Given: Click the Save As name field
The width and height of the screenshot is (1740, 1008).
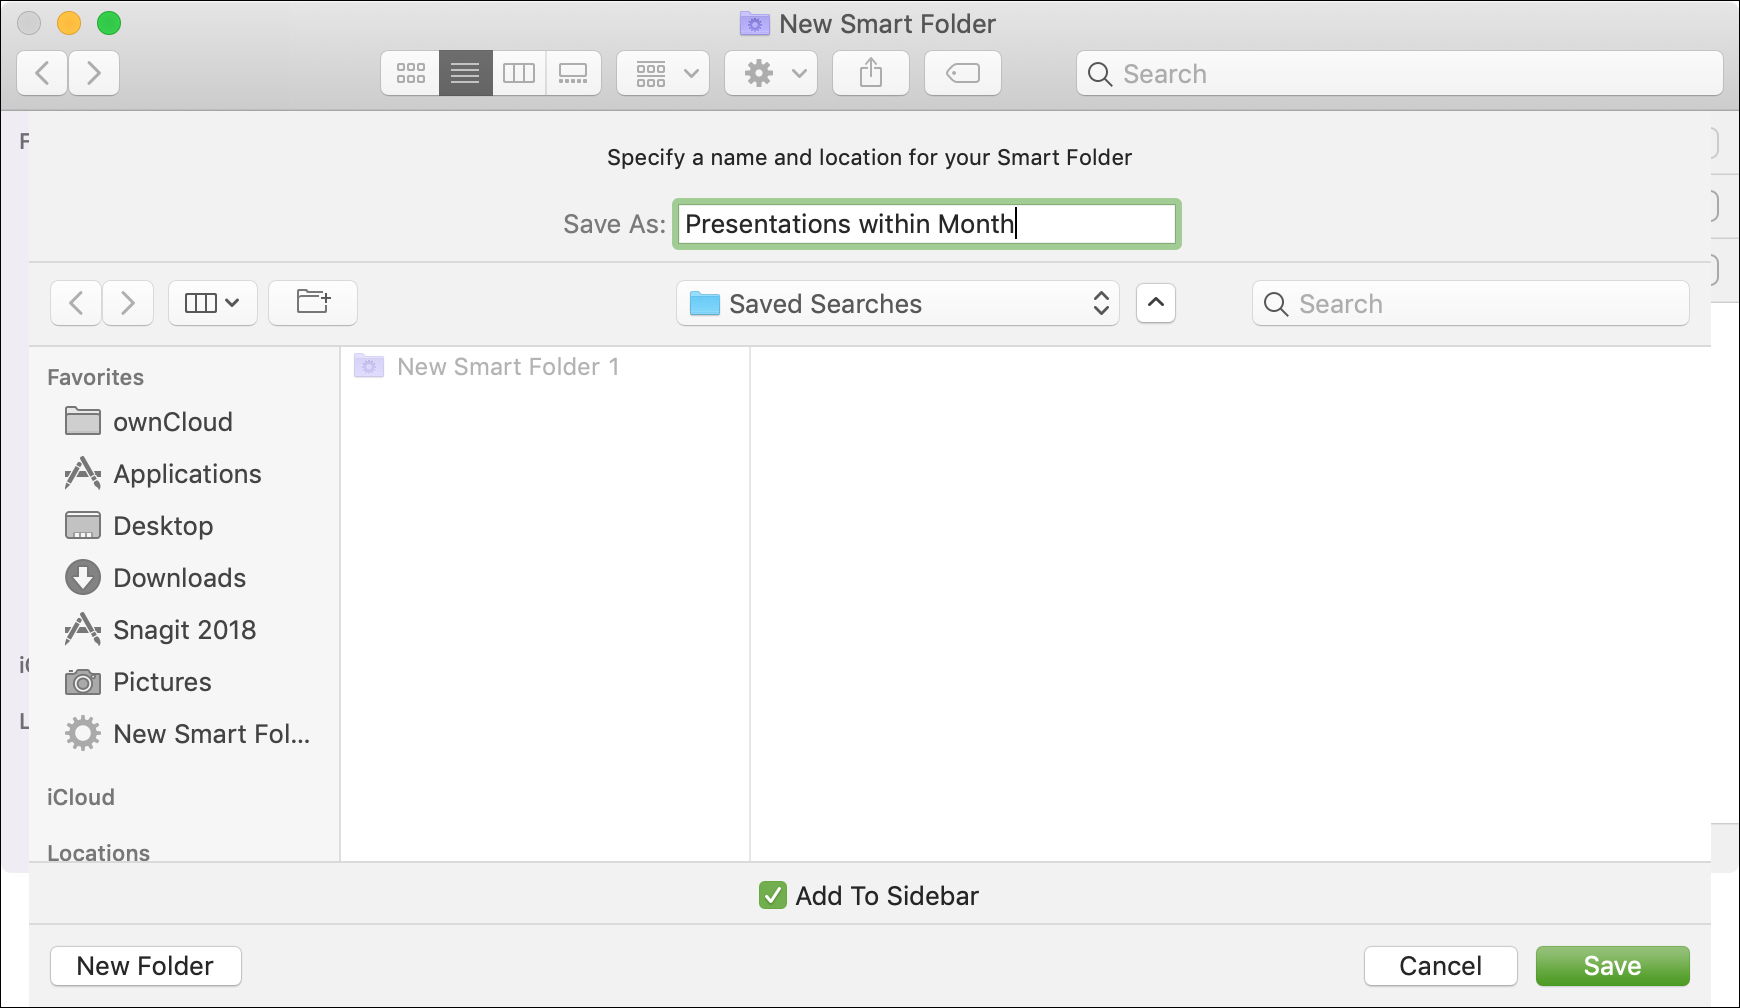Looking at the screenshot, I should [927, 224].
